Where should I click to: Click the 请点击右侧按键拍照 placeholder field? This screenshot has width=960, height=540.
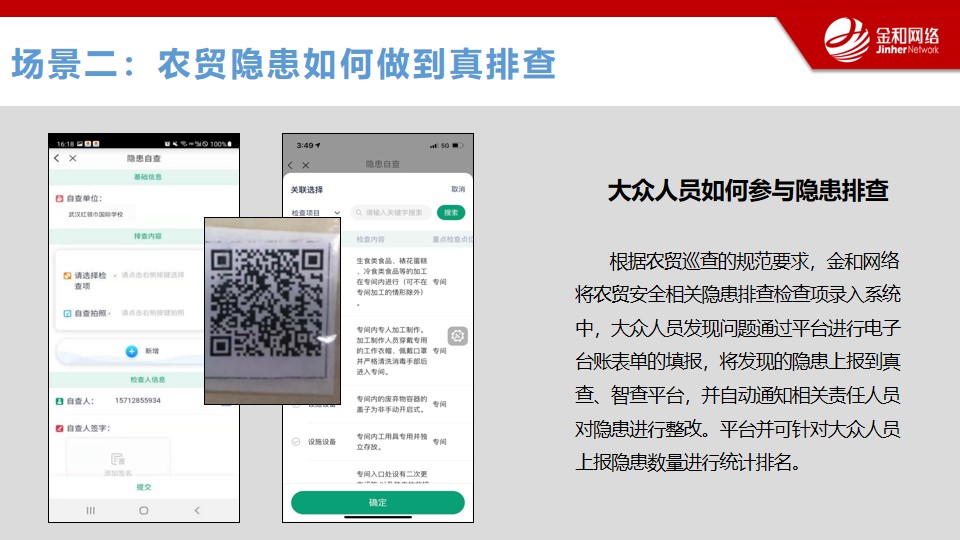click(152, 313)
